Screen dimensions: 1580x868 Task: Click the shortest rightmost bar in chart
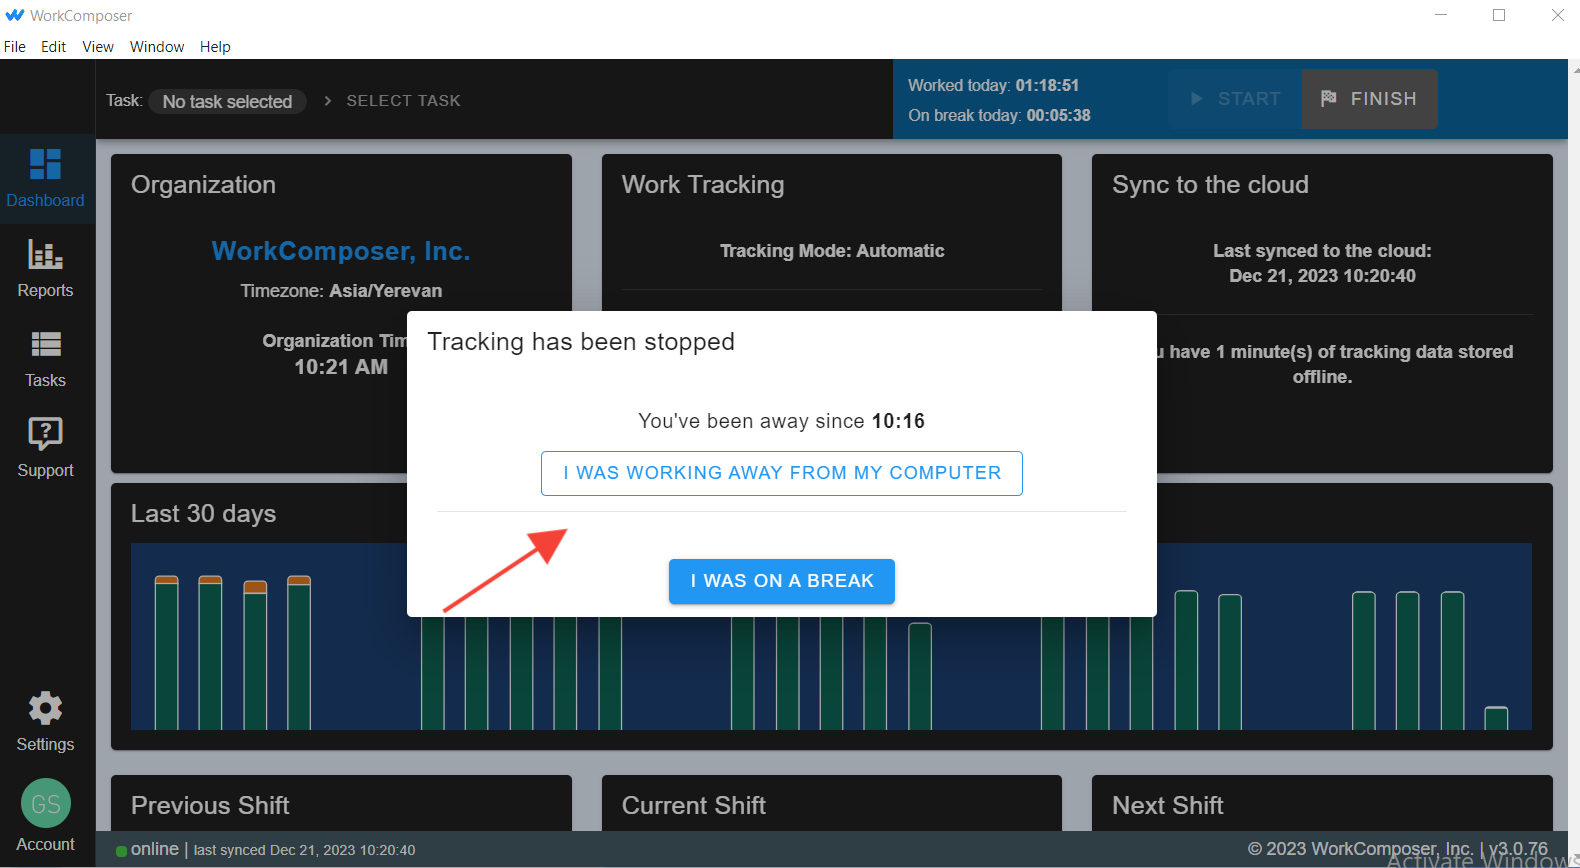tap(1496, 718)
